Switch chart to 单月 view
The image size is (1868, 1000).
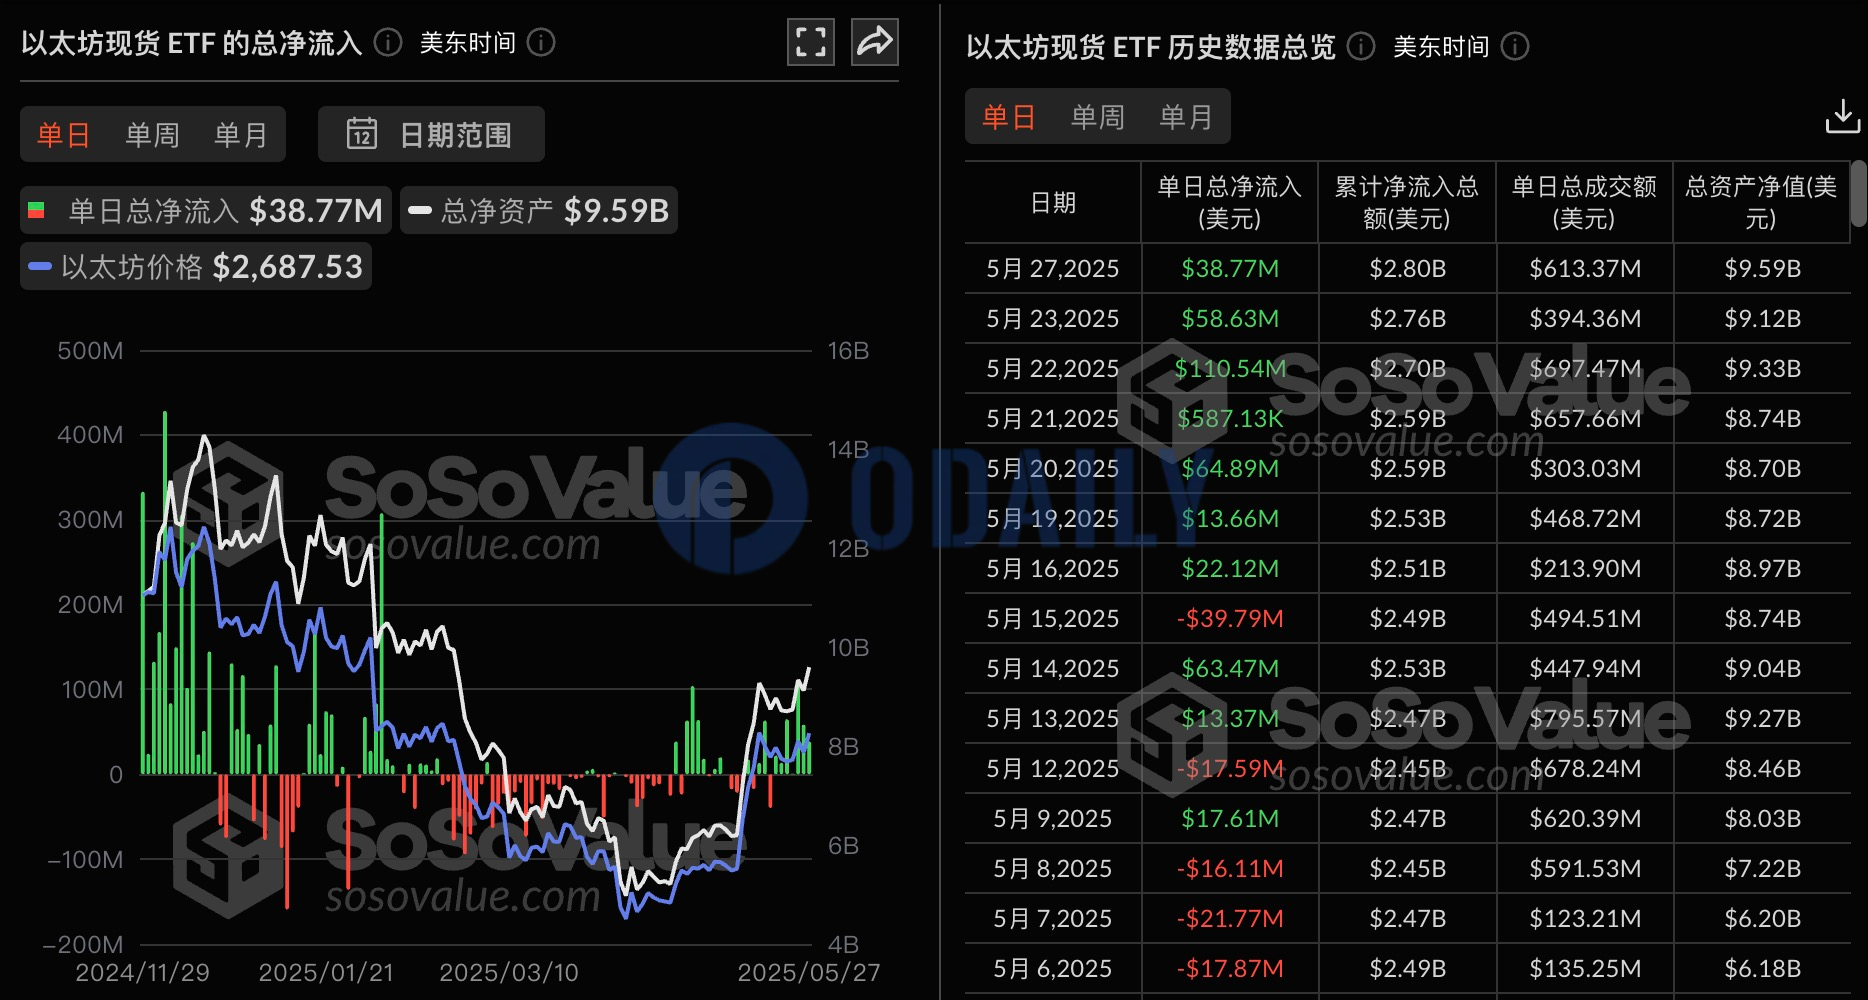(241, 134)
